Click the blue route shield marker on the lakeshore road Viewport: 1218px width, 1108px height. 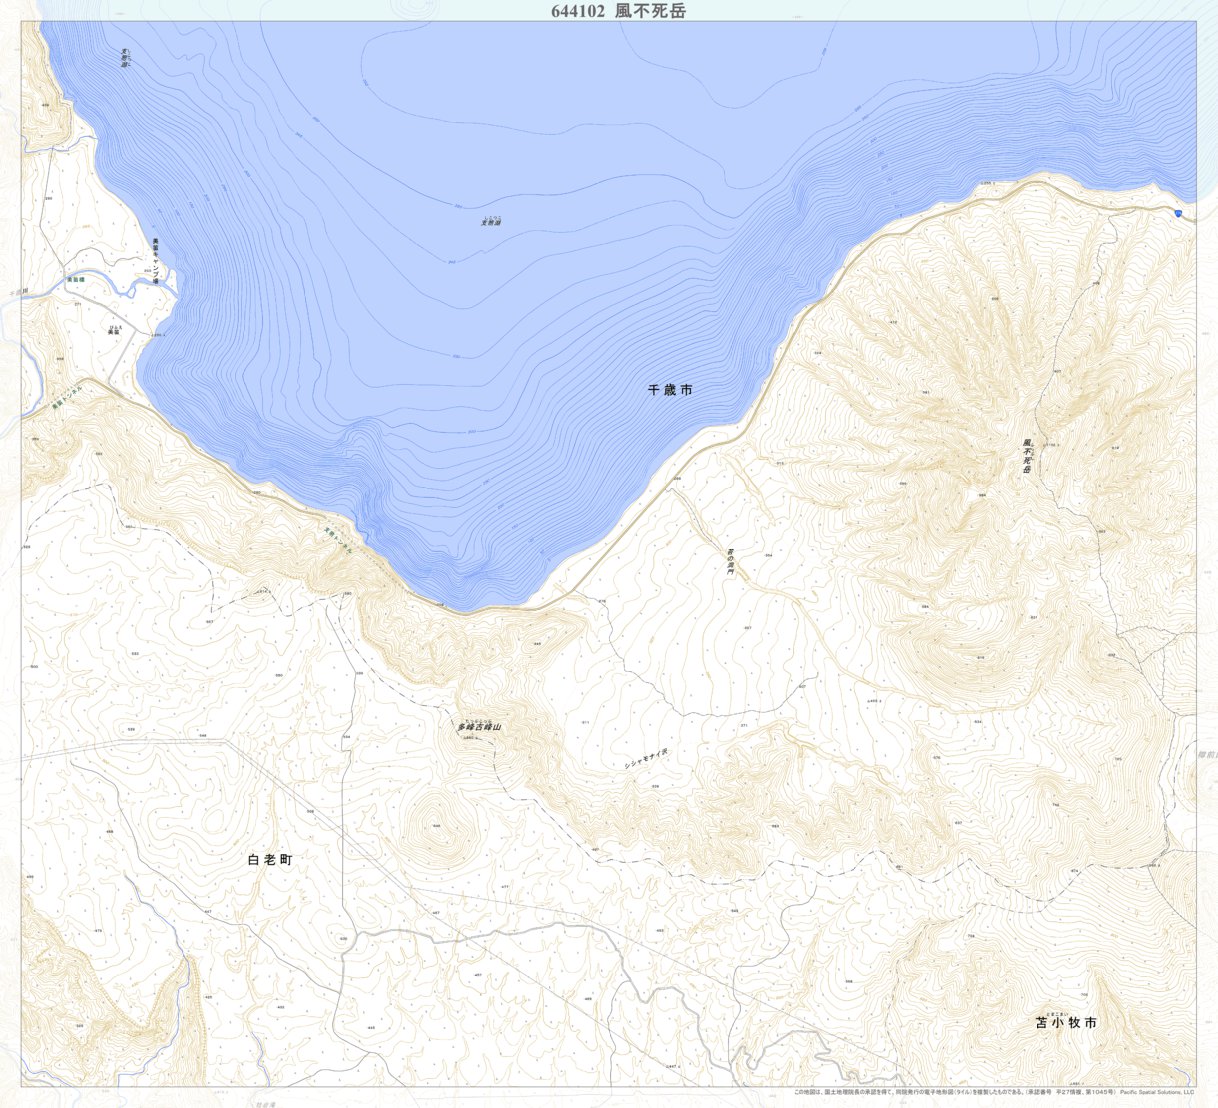click(1181, 213)
